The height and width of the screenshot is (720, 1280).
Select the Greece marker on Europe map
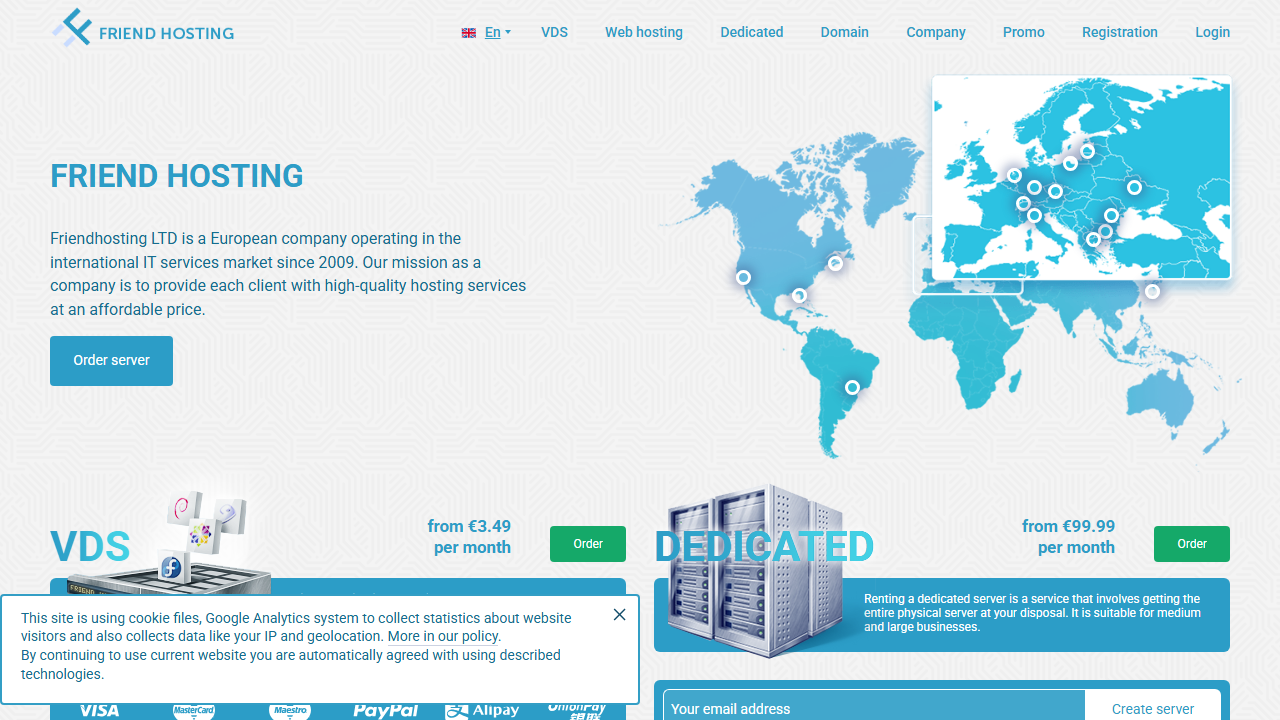1093,240
